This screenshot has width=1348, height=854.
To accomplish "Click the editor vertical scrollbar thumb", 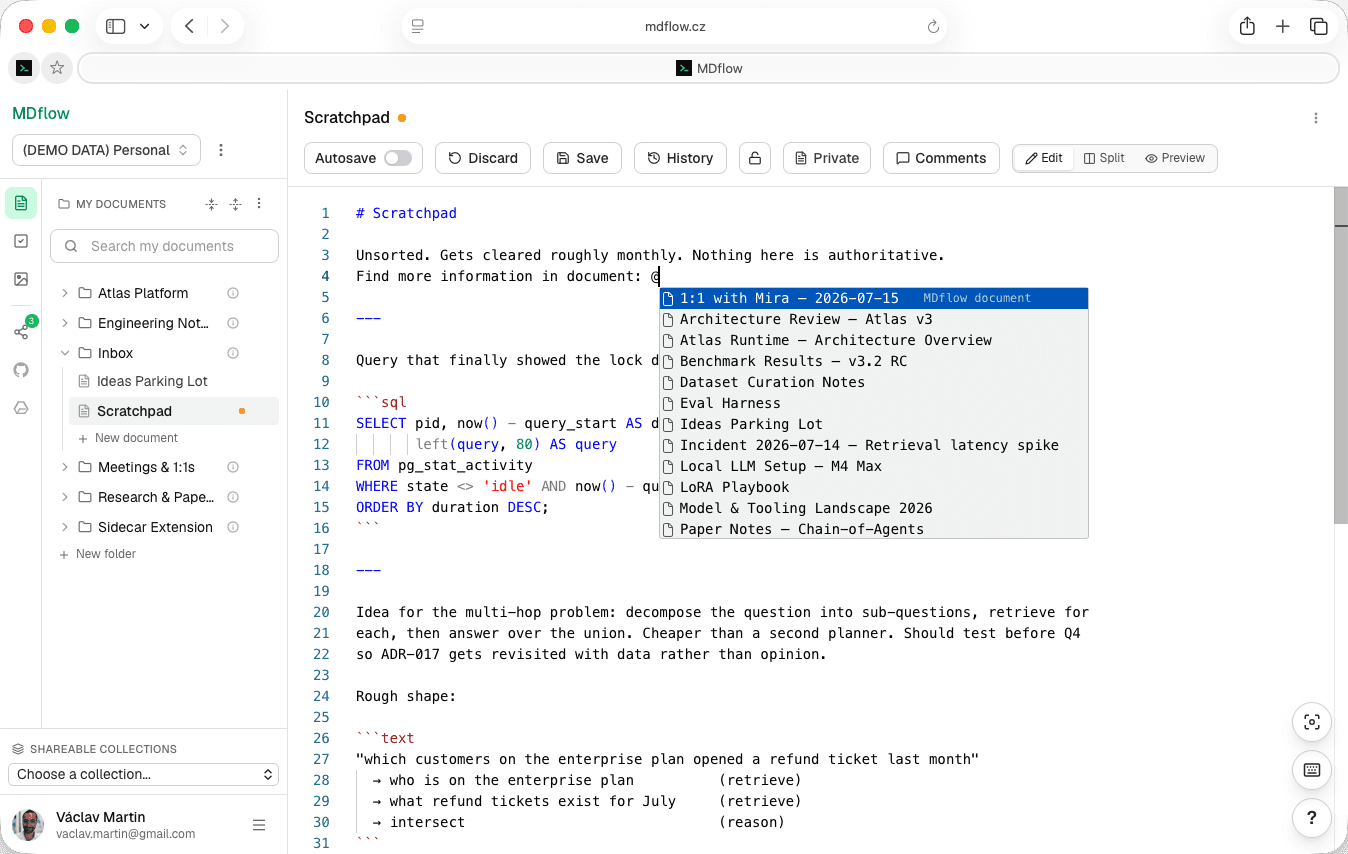I will point(1340,355).
